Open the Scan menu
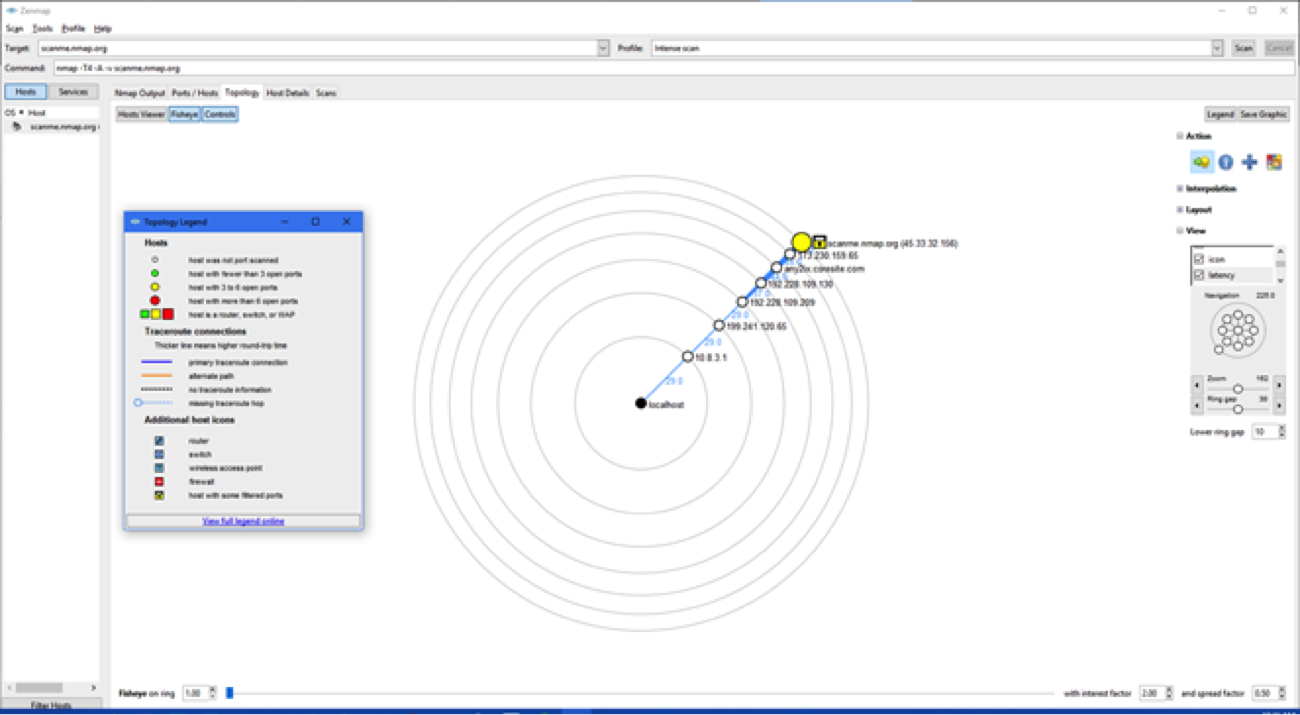 coord(14,29)
